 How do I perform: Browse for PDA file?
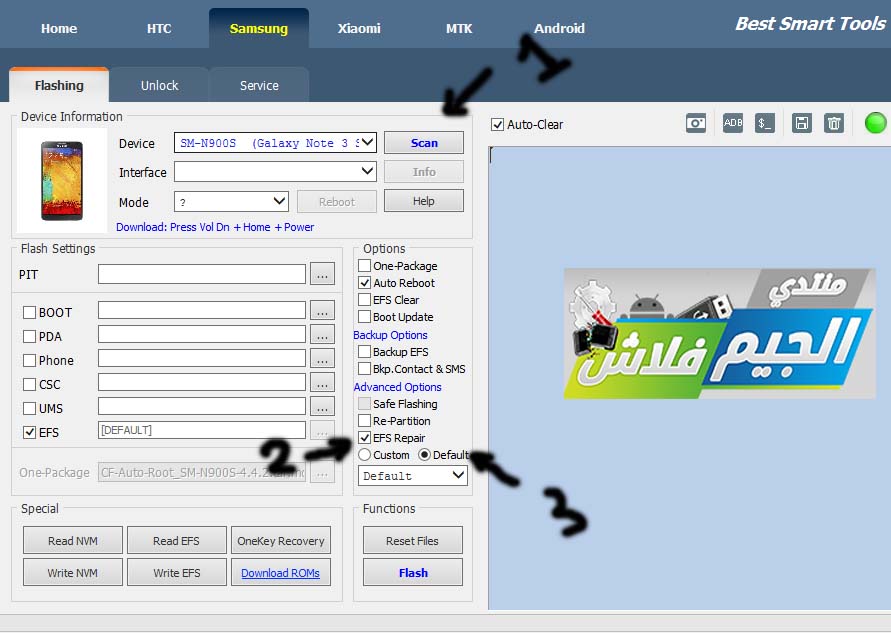pyautogui.click(x=322, y=335)
